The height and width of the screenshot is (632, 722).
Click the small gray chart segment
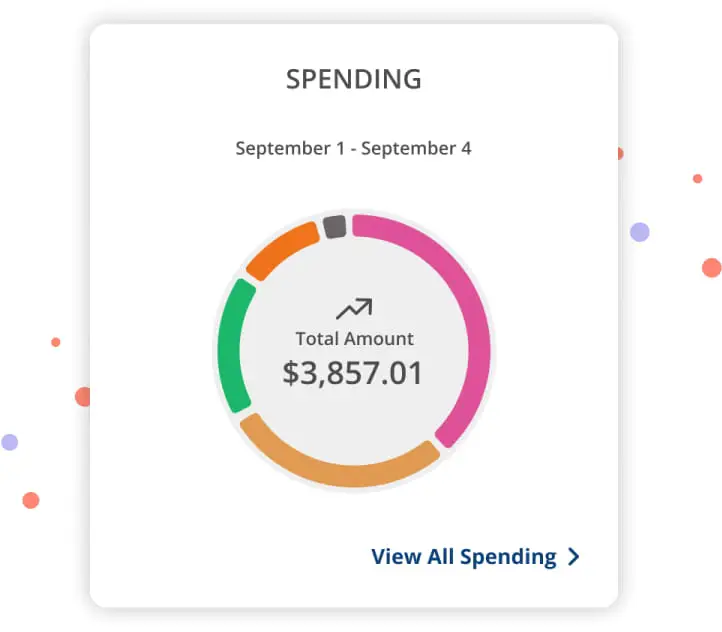coord(335,226)
